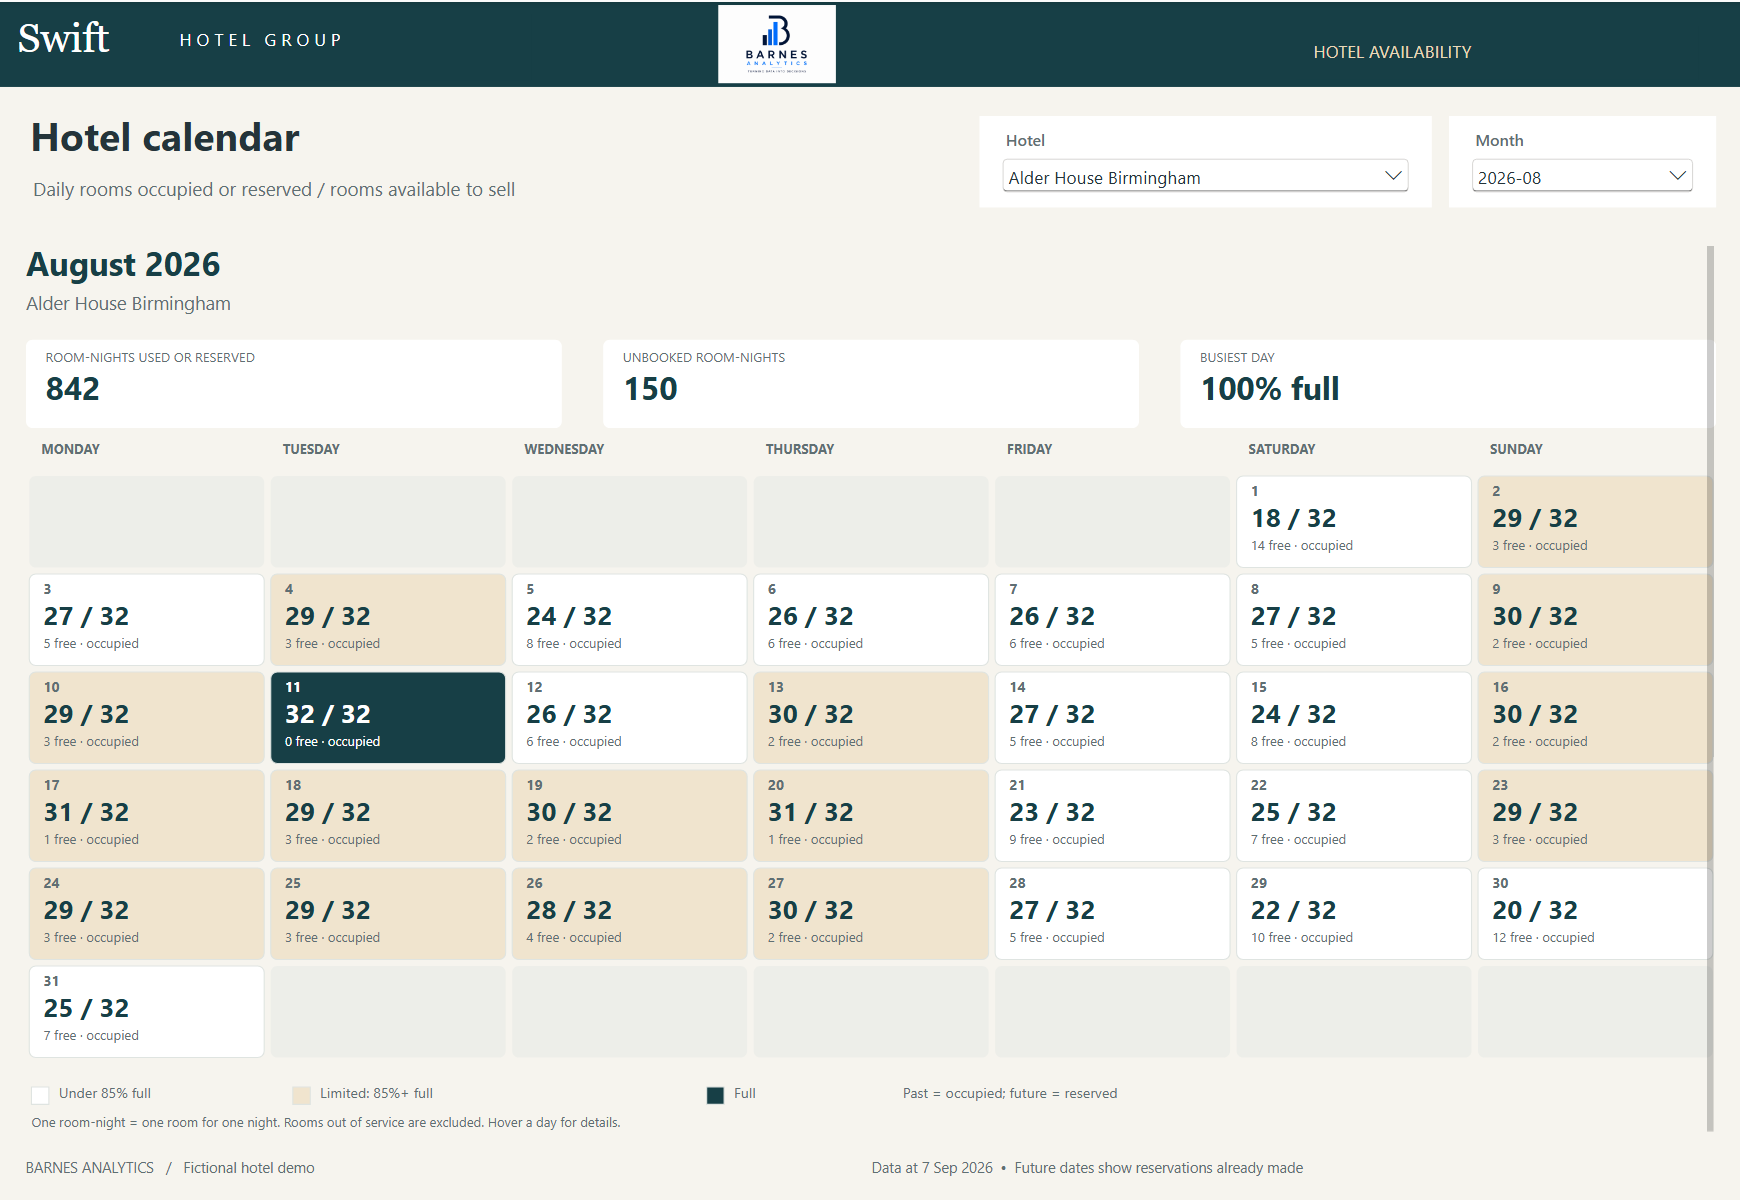Select August 22 cell with 25 / 32
Viewport: 1740px width, 1200px height.
(x=1354, y=815)
